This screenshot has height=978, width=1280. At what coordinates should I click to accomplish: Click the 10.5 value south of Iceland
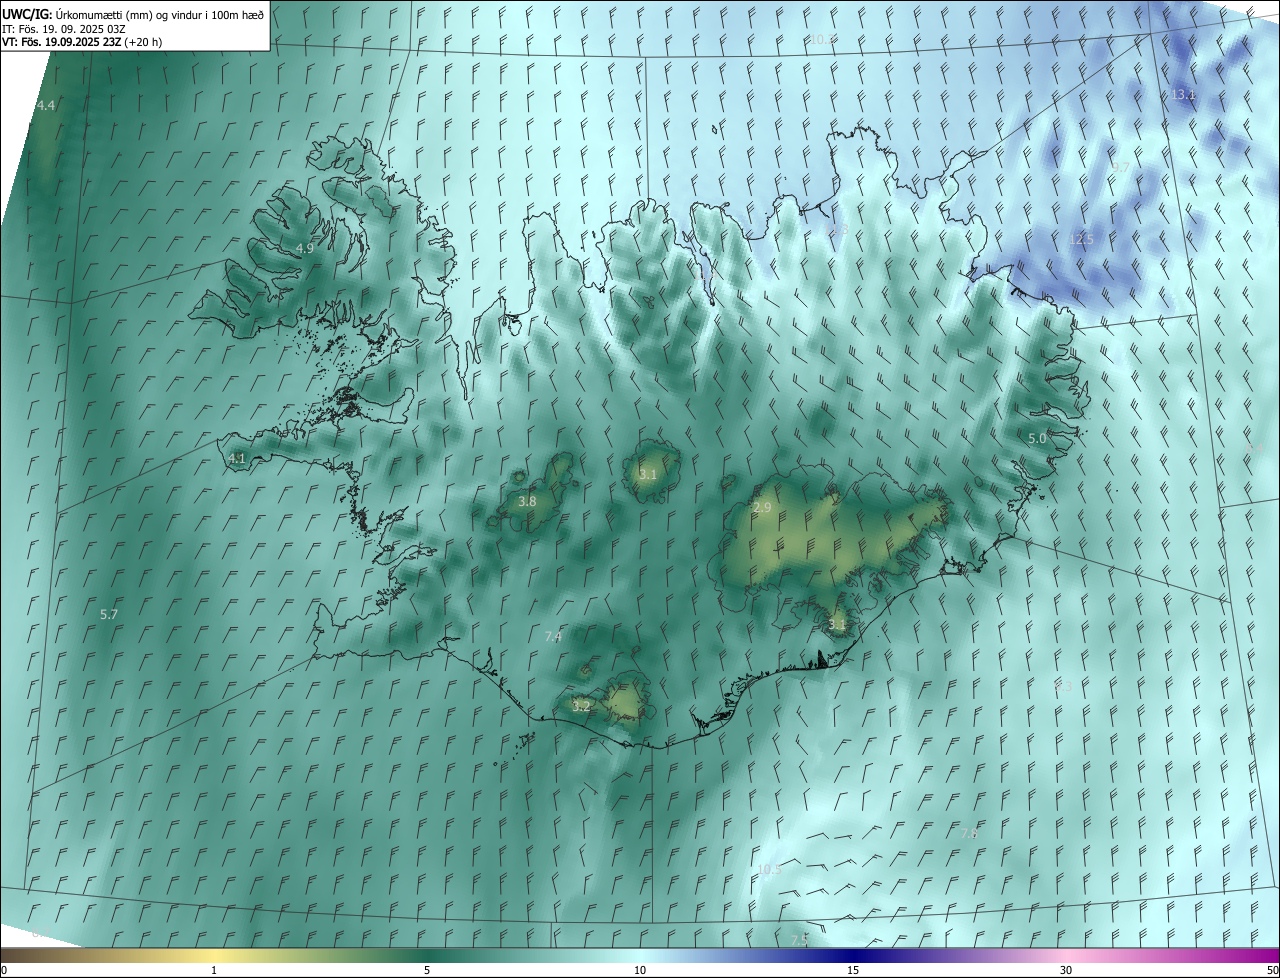pyautogui.click(x=769, y=869)
